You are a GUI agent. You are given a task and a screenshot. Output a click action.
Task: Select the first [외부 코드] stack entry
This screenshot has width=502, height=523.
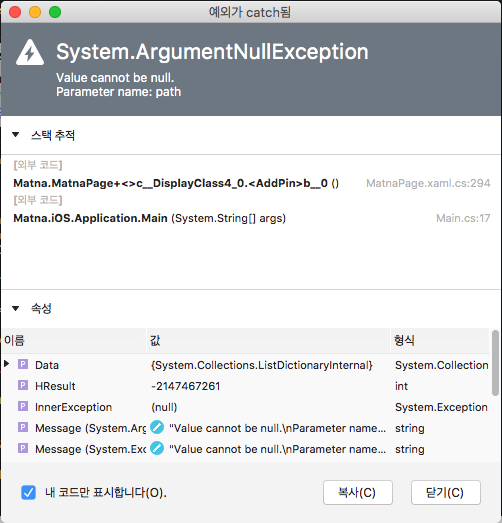pyautogui.click(x=38, y=165)
